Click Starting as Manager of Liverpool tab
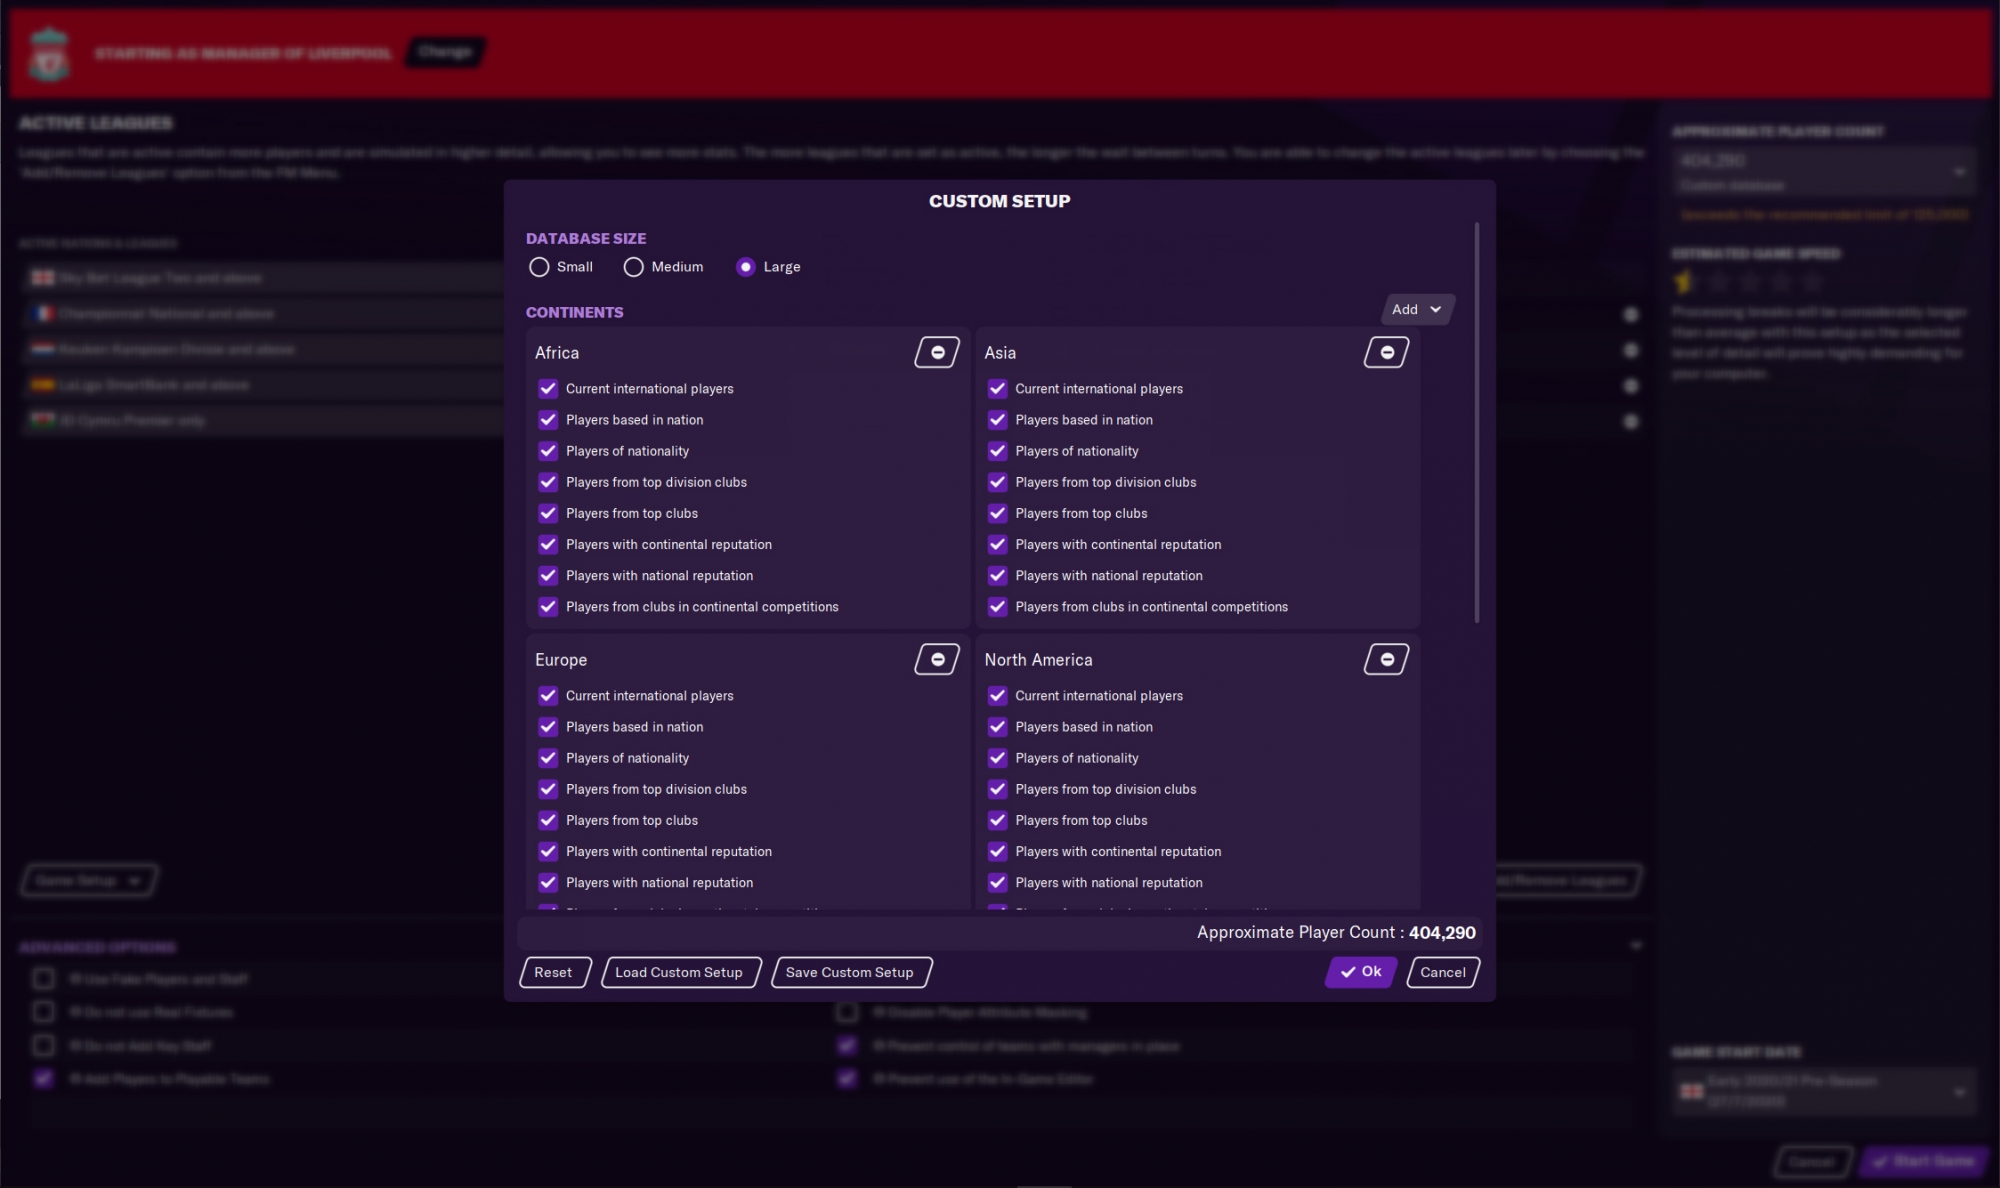The width and height of the screenshot is (2000, 1188). (242, 51)
